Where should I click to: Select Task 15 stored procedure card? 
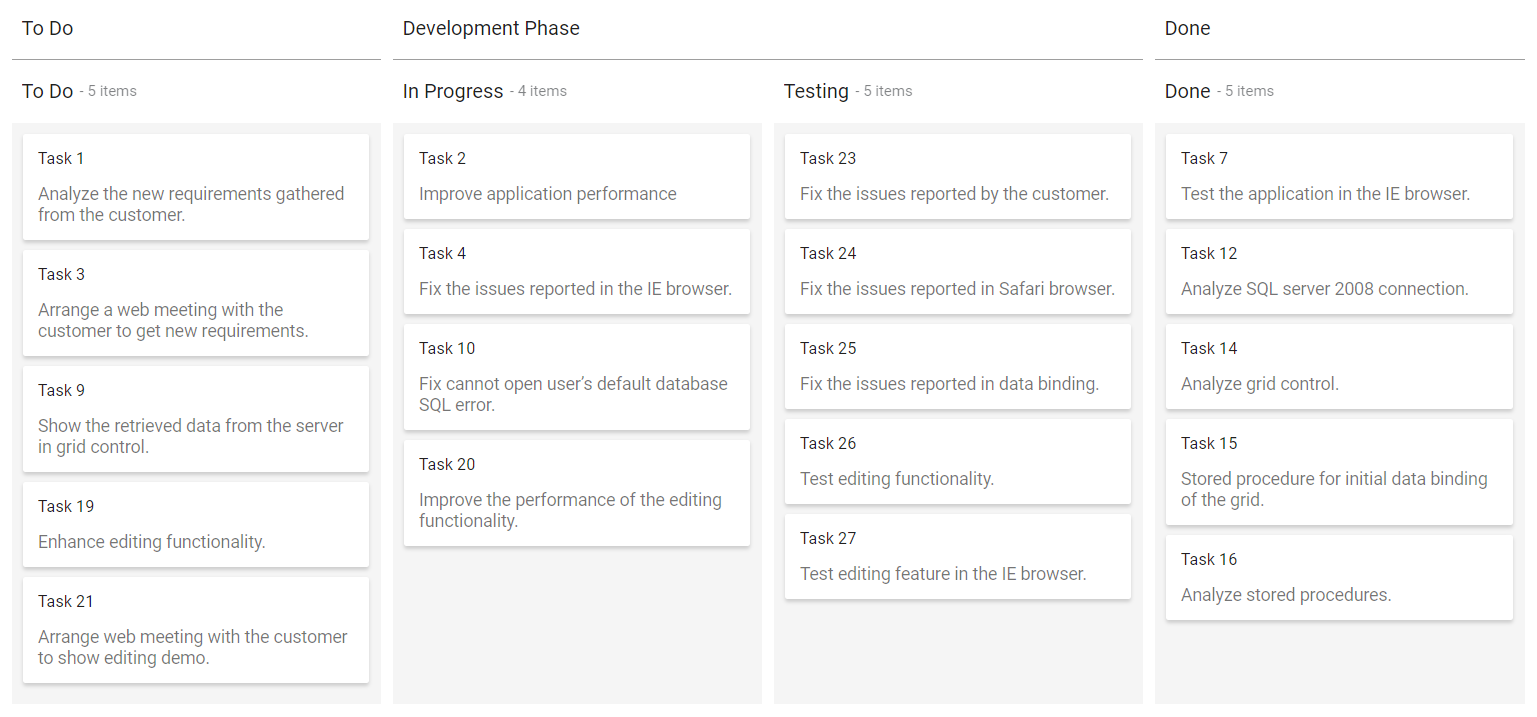(1339, 472)
